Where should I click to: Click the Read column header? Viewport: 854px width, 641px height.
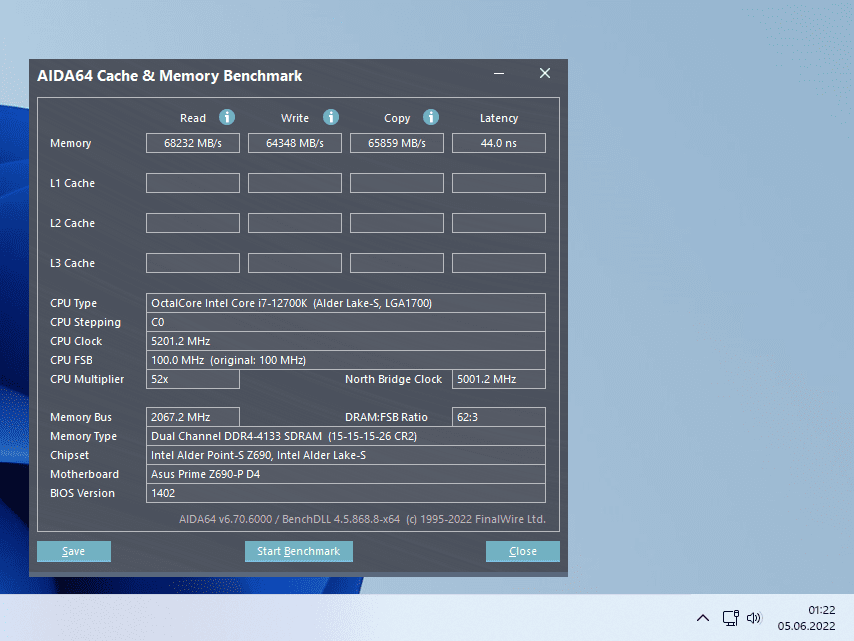(x=193, y=118)
